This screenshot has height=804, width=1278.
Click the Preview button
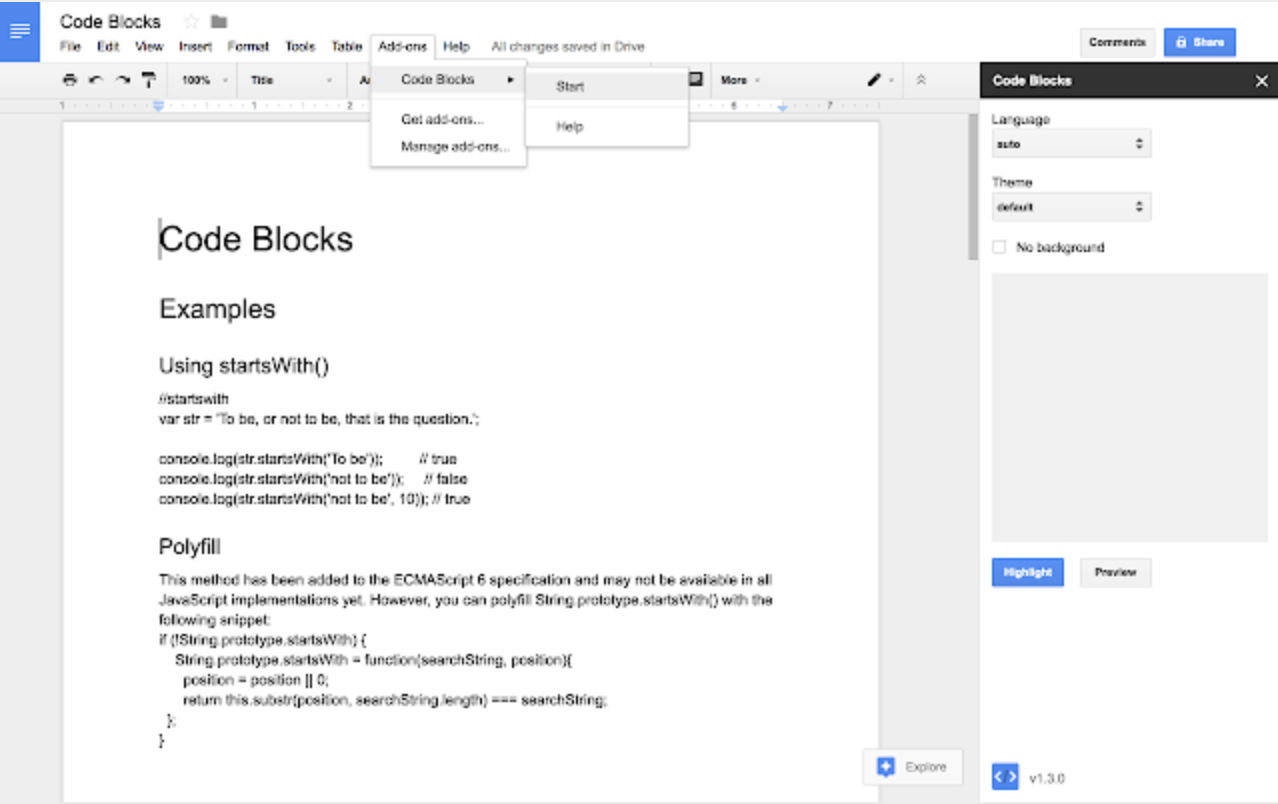[1115, 572]
